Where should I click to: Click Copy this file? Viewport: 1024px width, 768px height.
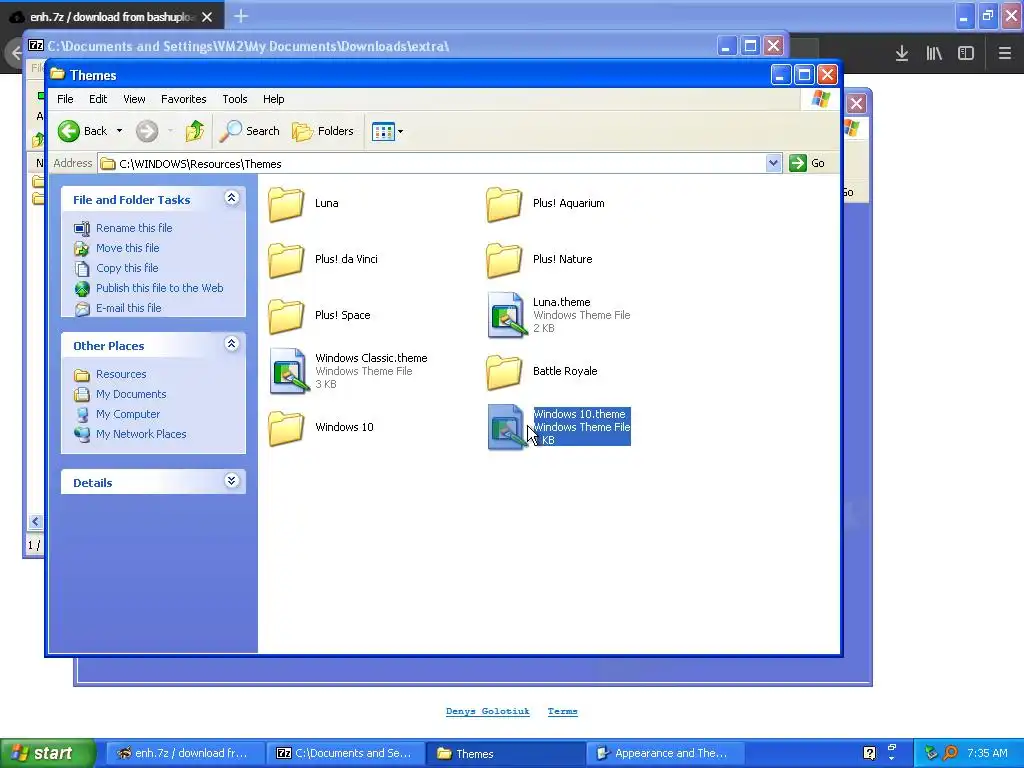click(x=127, y=268)
